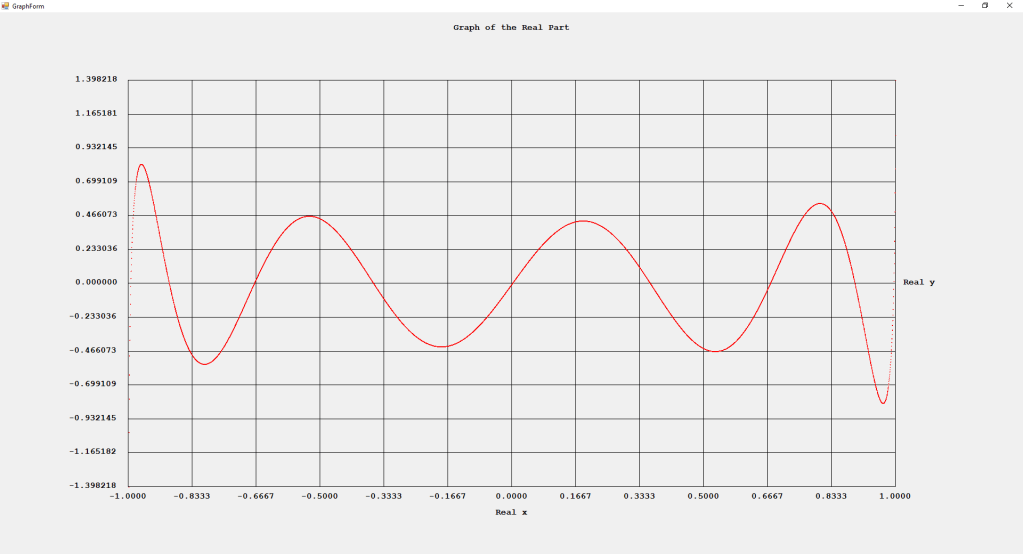Minimize the GraphForm window
The image size is (1023, 554).
tap(961, 5)
